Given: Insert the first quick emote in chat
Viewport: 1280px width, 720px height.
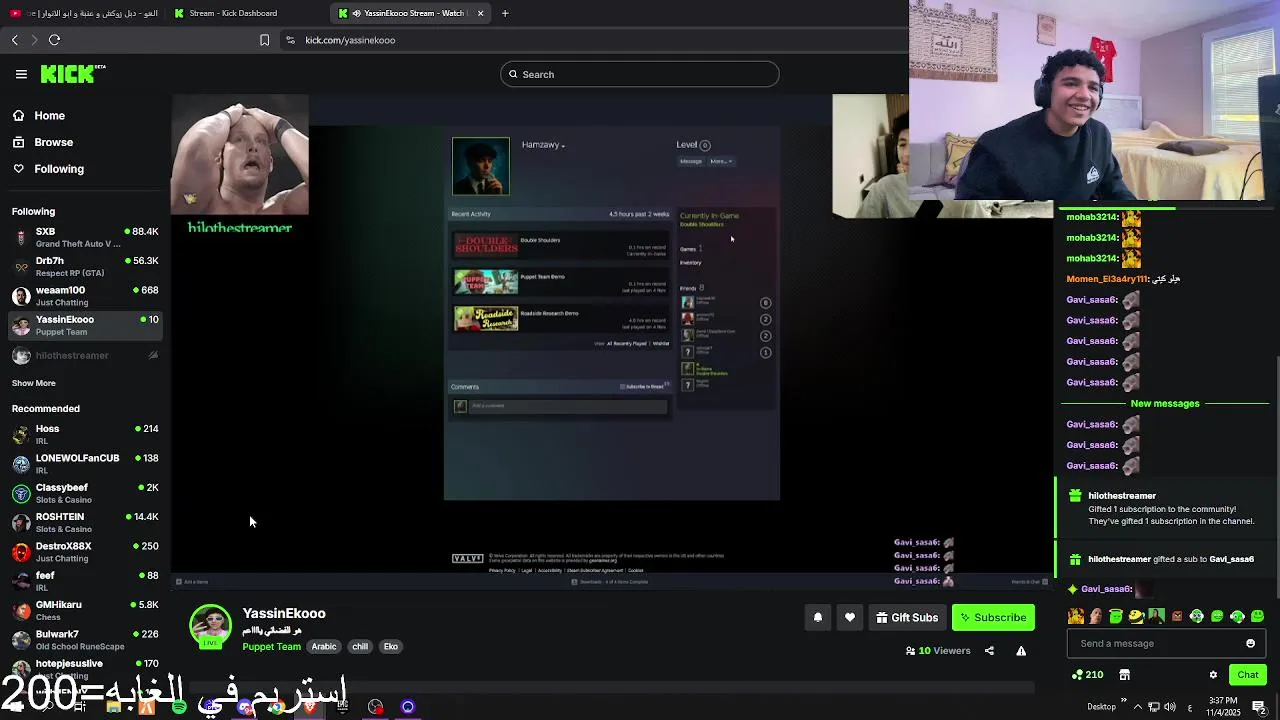Looking at the screenshot, I should pos(1075,617).
